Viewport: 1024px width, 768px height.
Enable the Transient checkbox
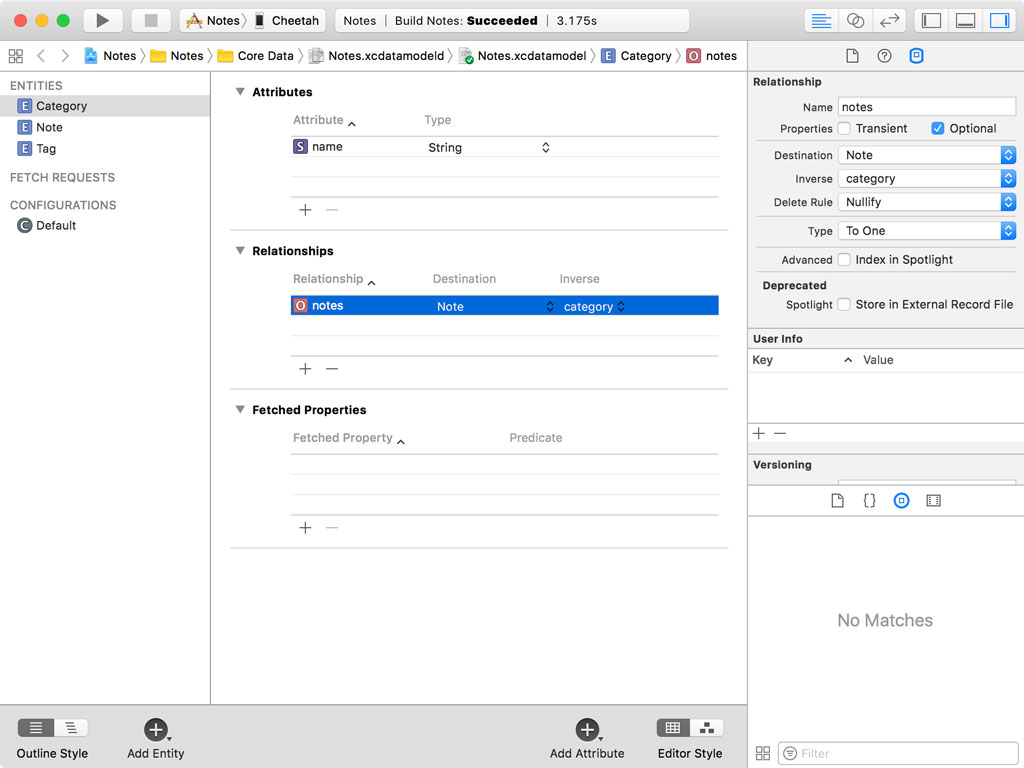click(x=845, y=128)
